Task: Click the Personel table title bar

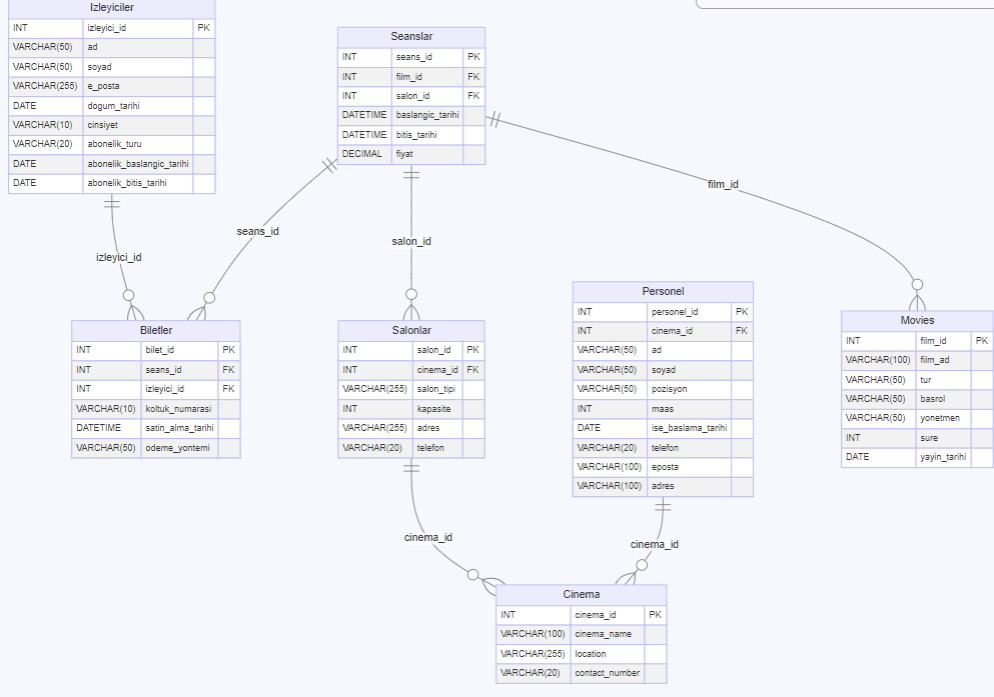Action: click(662, 291)
